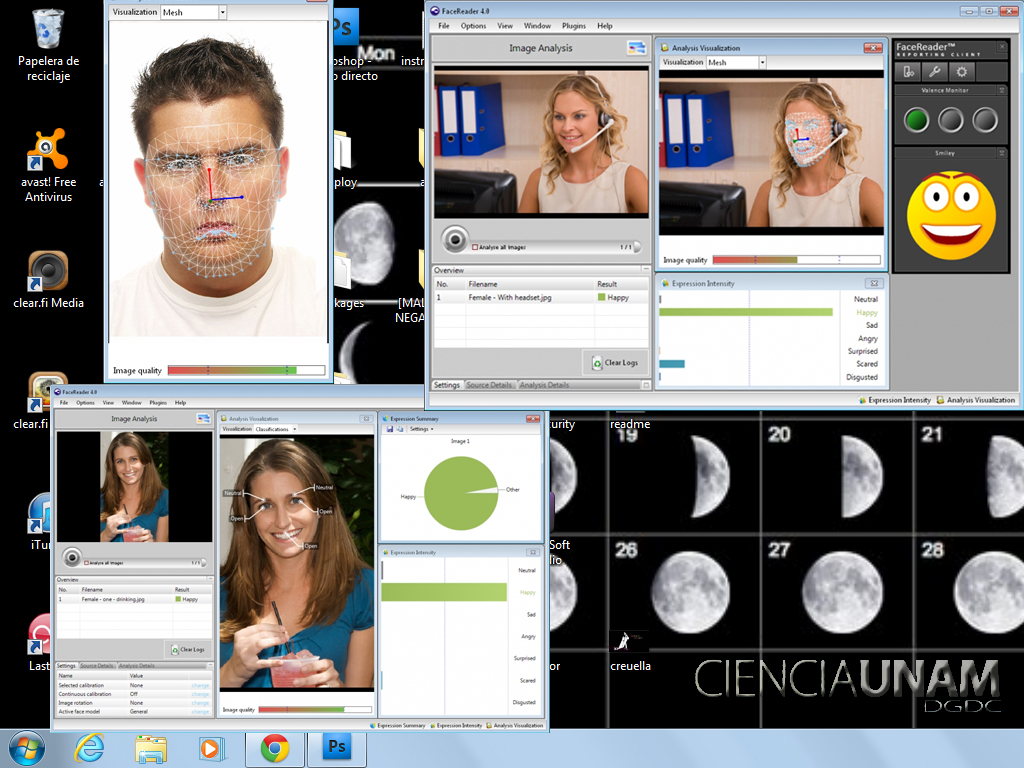Open the Settings dropdown in Expression Summary
The height and width of the screenshot is (768, 1024).
(423, 429)
